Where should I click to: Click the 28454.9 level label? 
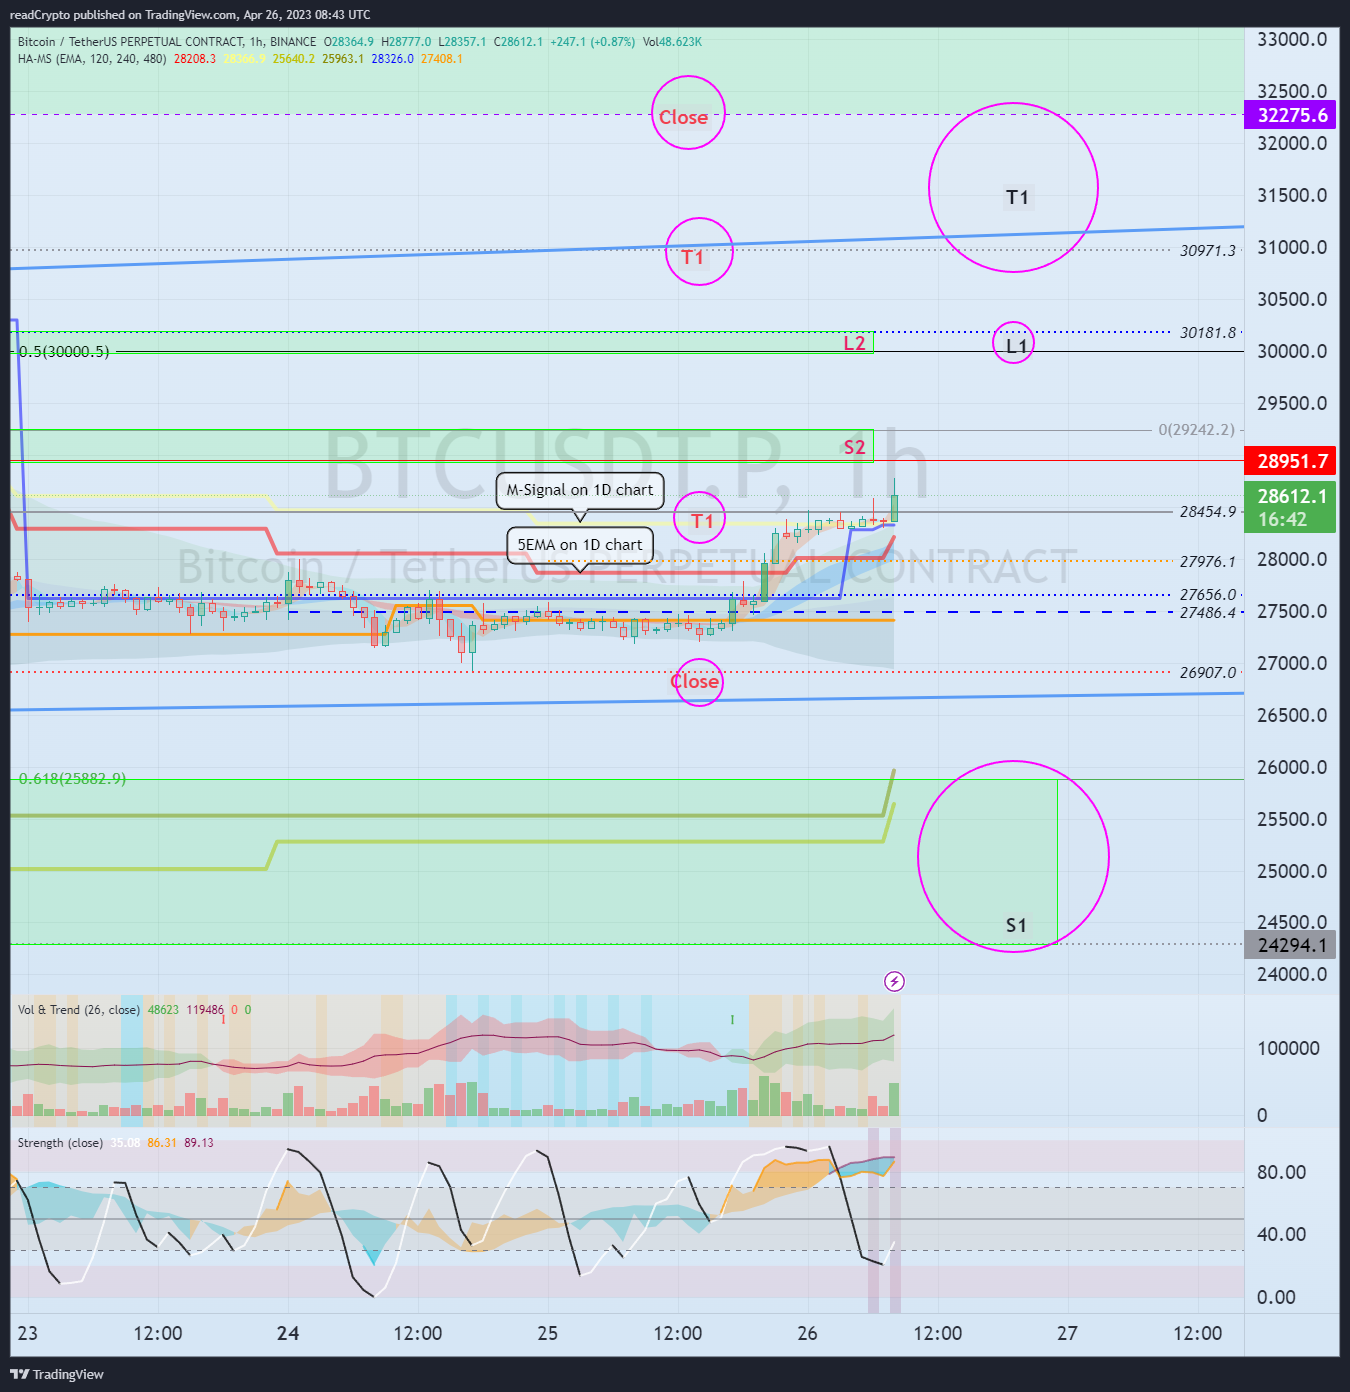point(1208,512)
